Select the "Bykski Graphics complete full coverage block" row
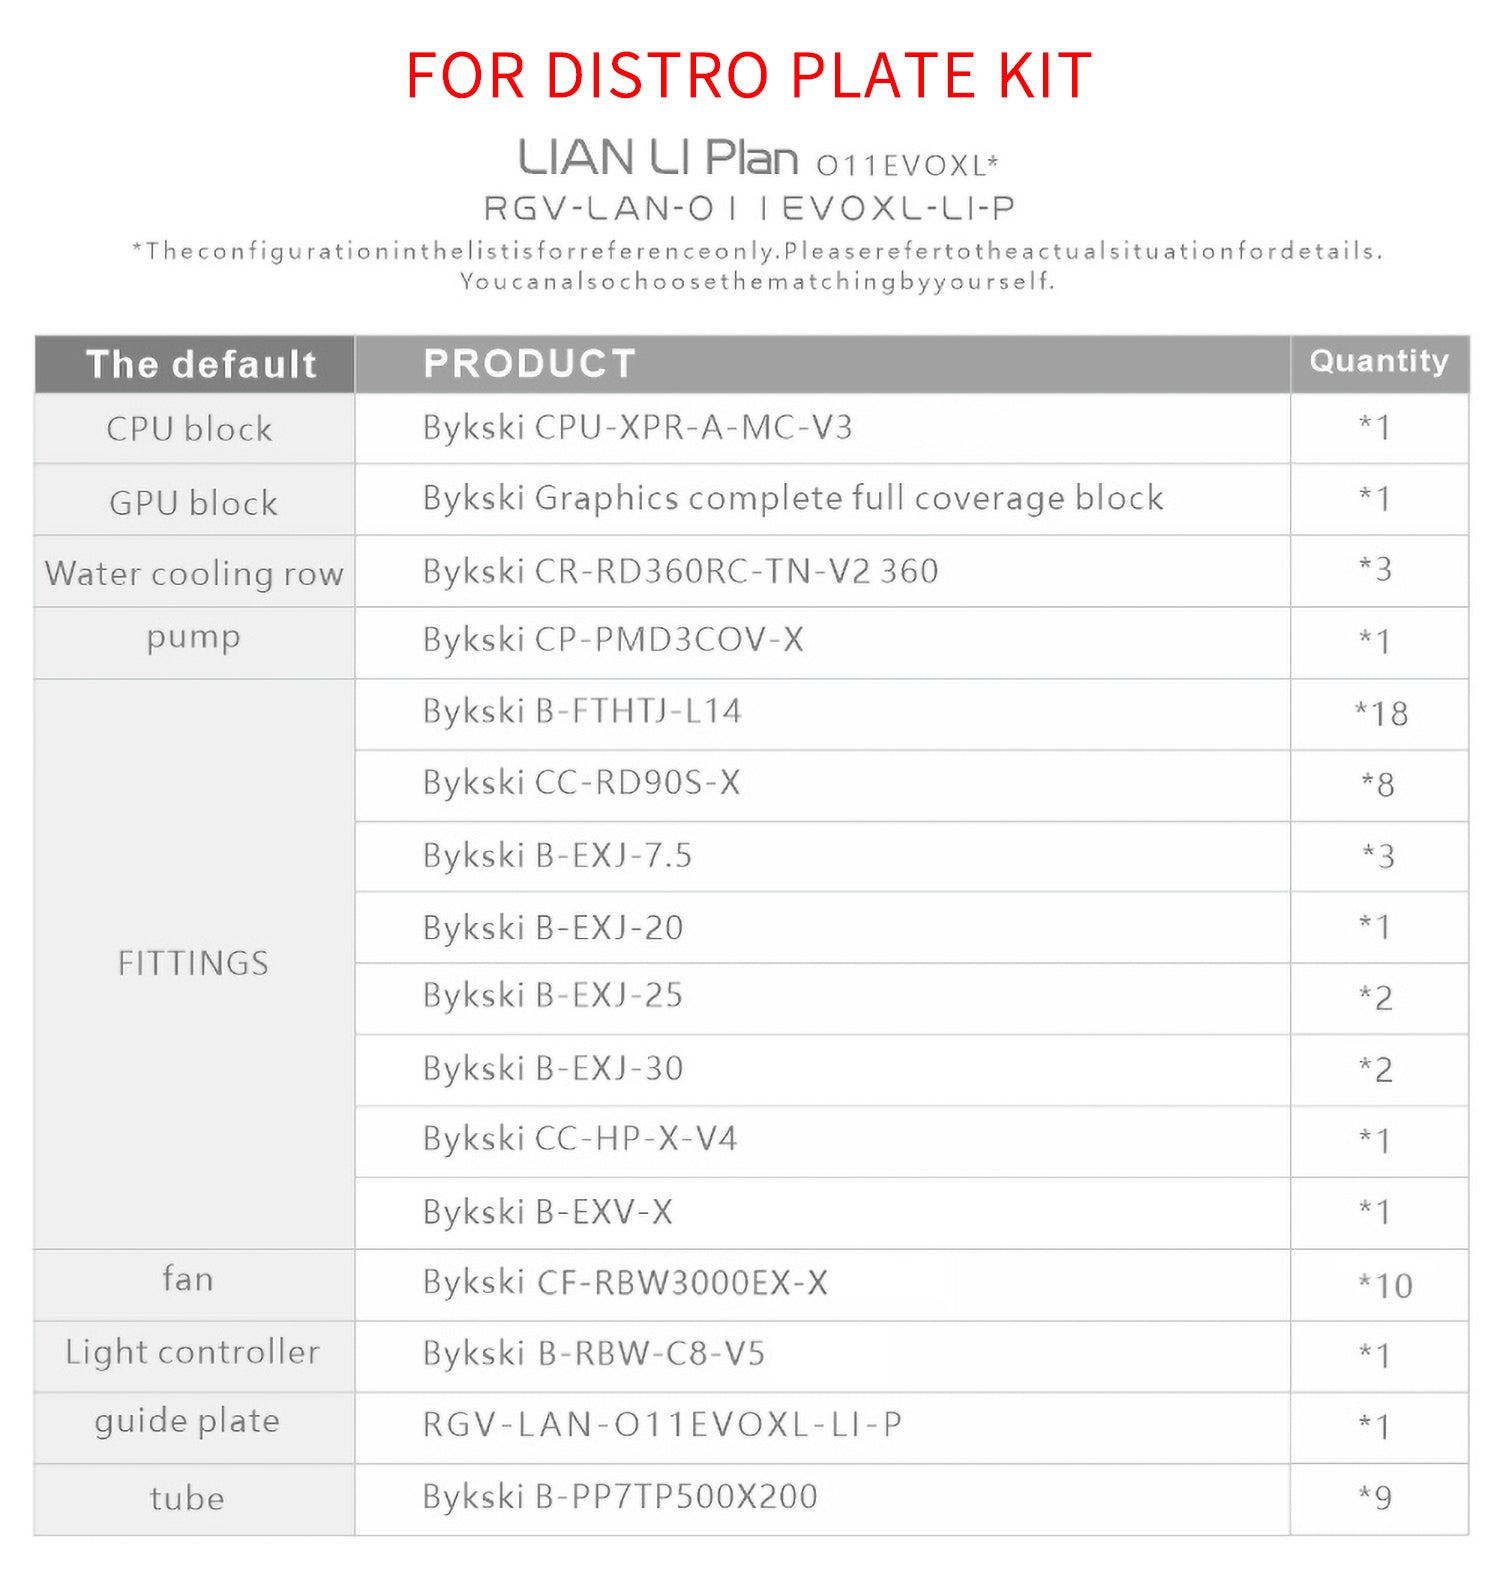Viewport: 1500px width, 1583px height. coord(792,498)
